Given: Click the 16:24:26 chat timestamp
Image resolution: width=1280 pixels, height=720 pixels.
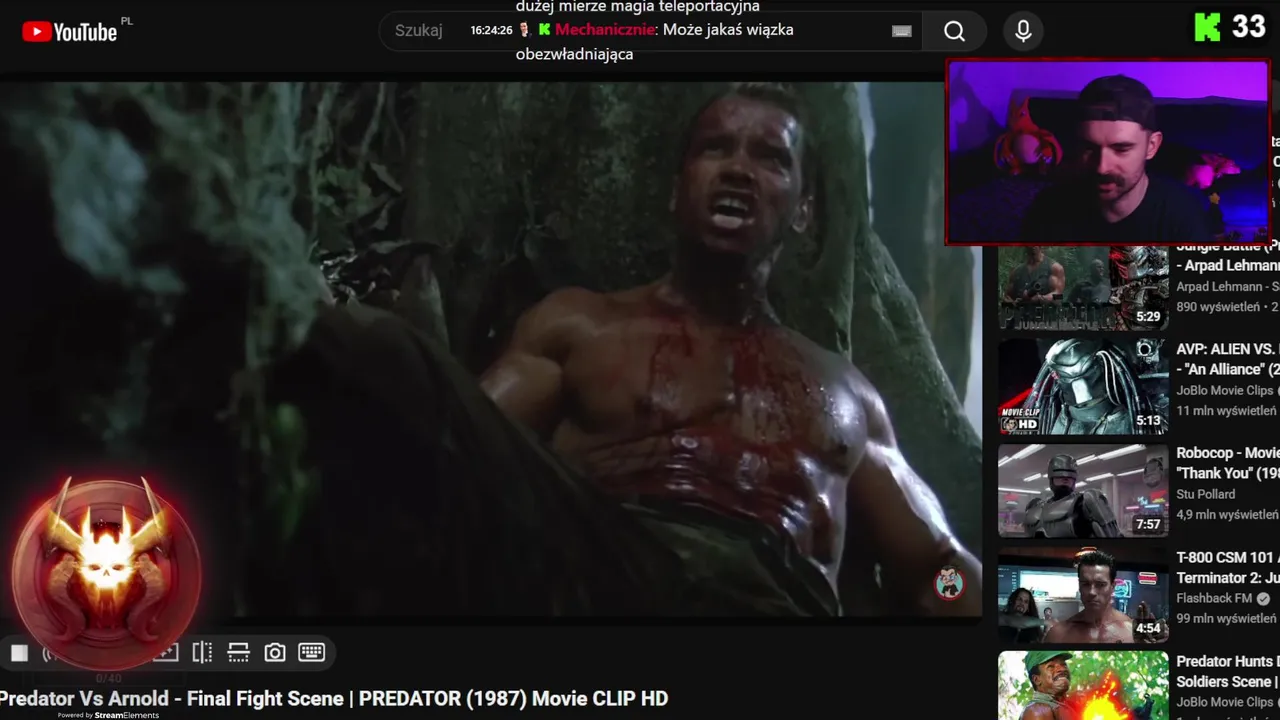Looking at the screenshot, I should click(491, 30).
